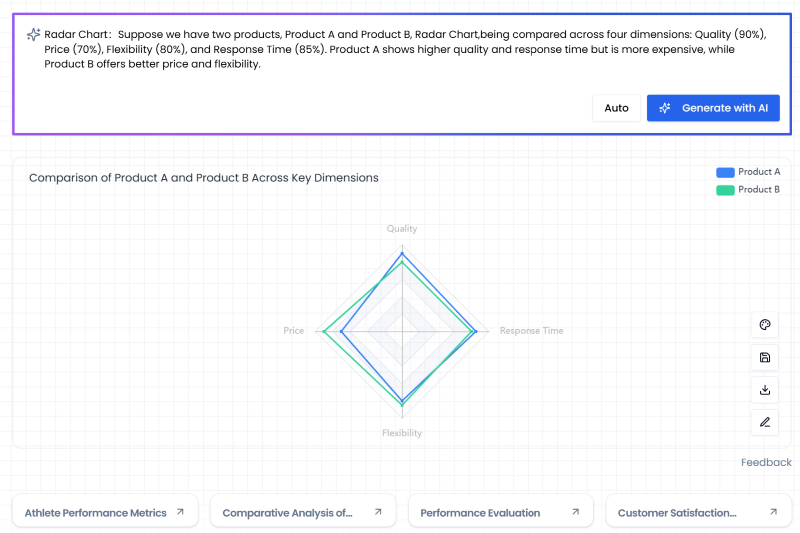800x533 pixels.
Task: Click the arrow icon on Athlete Performance Metrics
Action: 180,512
